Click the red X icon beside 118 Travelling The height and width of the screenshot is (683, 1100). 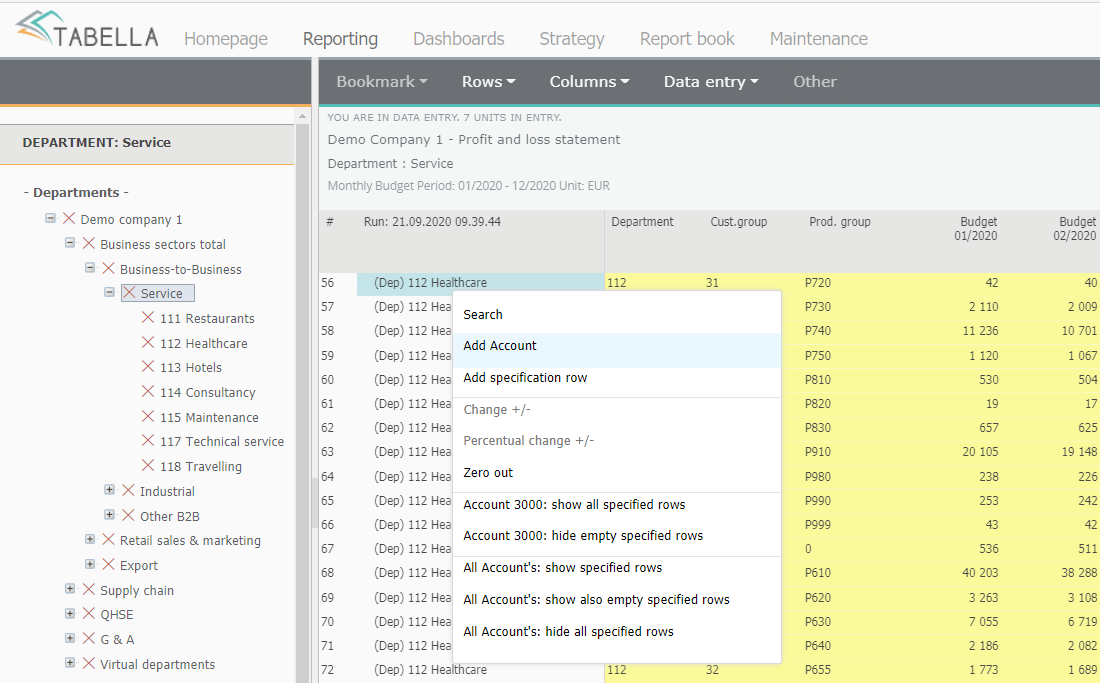tap(148, 466)
